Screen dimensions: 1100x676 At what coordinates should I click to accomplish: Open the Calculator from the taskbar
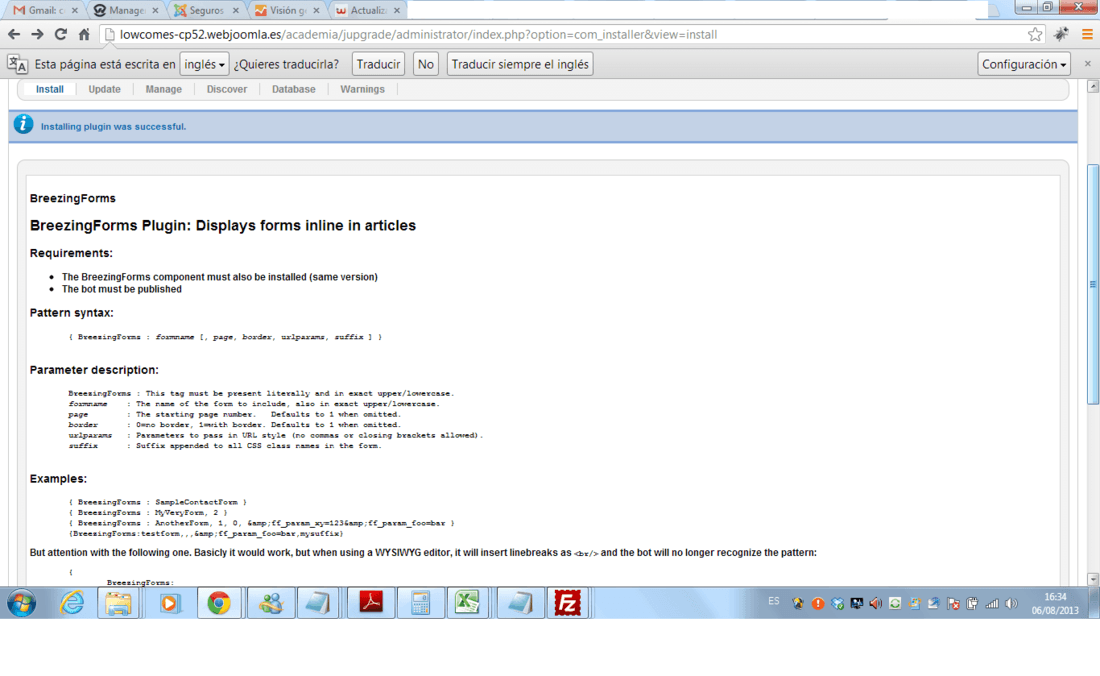coord(420,603)
